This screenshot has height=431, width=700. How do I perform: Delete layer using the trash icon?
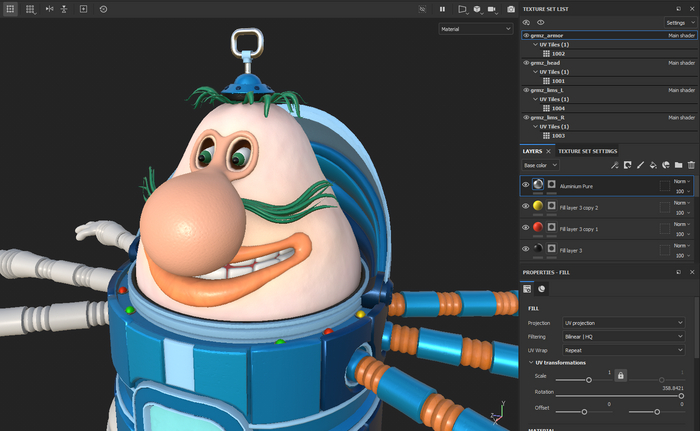[691, 165]
